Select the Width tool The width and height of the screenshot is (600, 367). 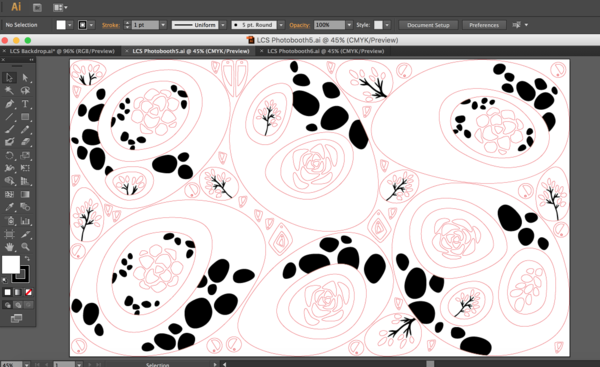coord(9,168)
